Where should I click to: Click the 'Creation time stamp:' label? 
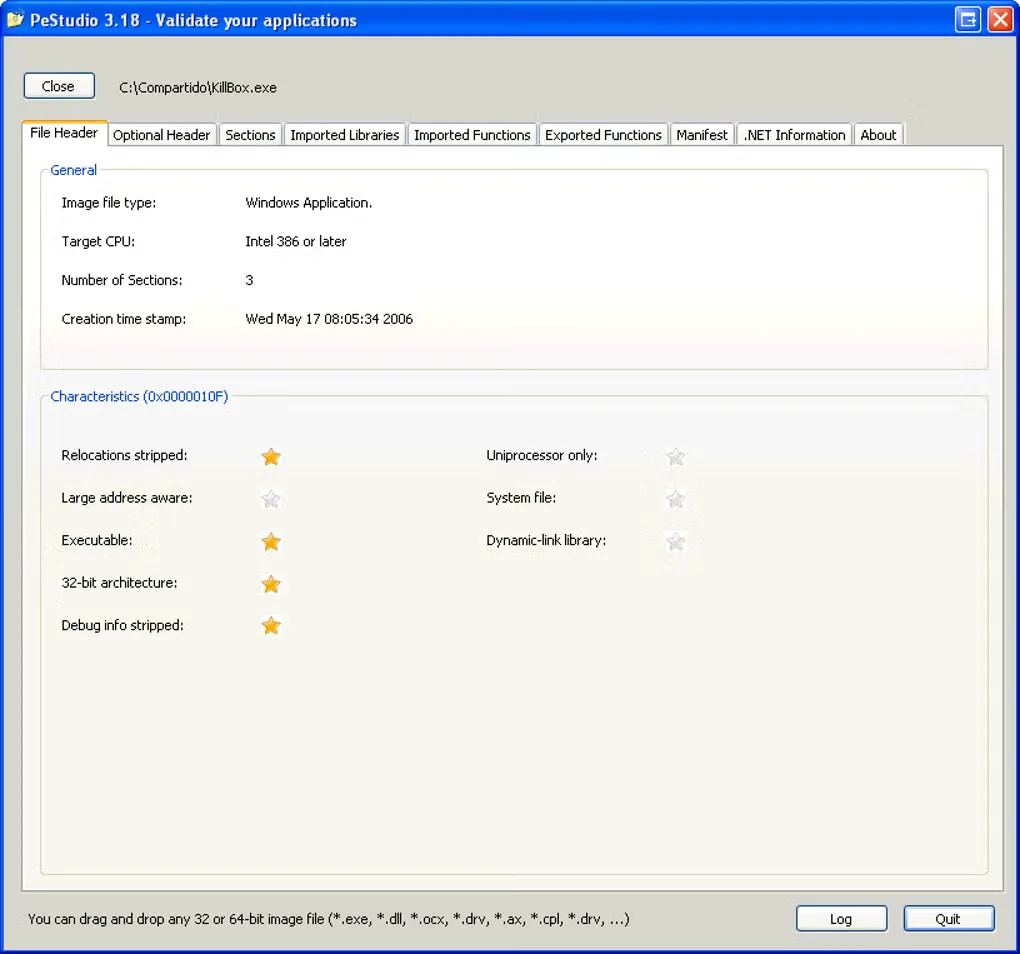tap(124, 319)
